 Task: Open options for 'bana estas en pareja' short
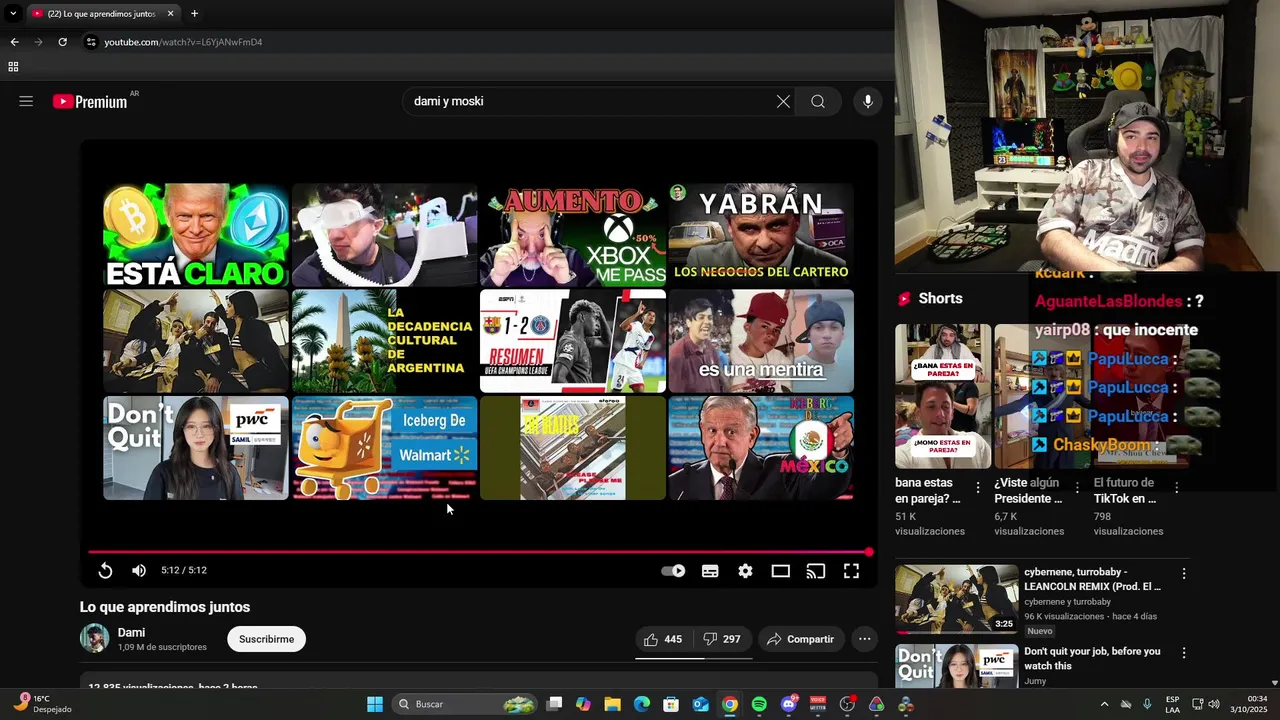(x=978, y=488)
